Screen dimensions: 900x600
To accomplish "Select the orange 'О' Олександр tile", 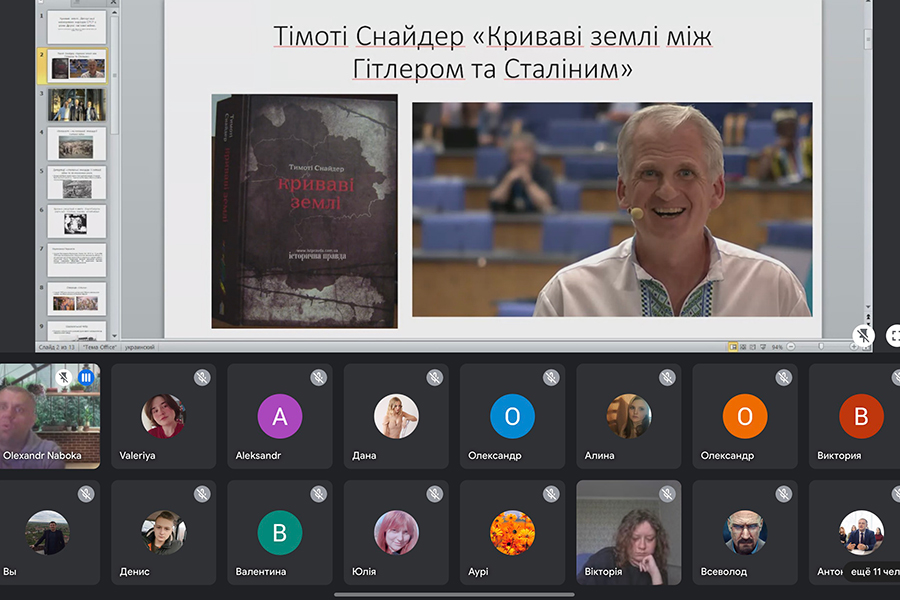I will tap(744, 416).
